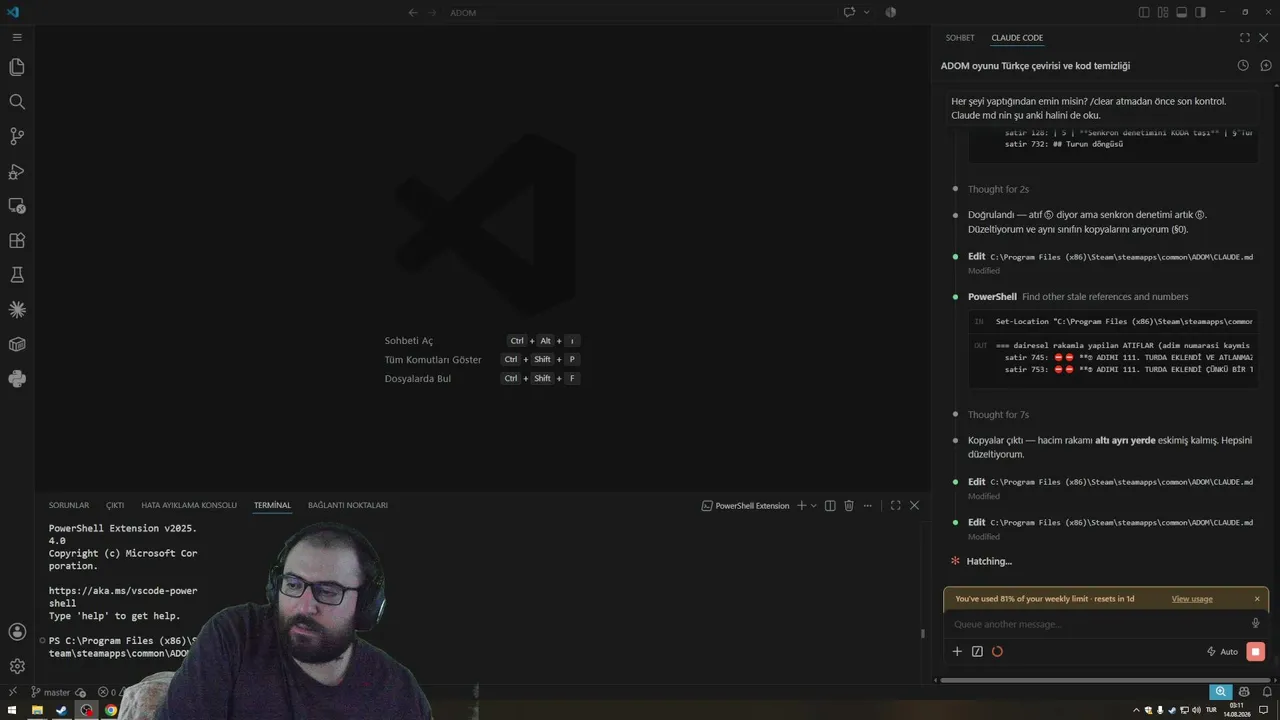Open Copilot status in status bar
Screen dimensions: 1280x720
point(1244,692)
